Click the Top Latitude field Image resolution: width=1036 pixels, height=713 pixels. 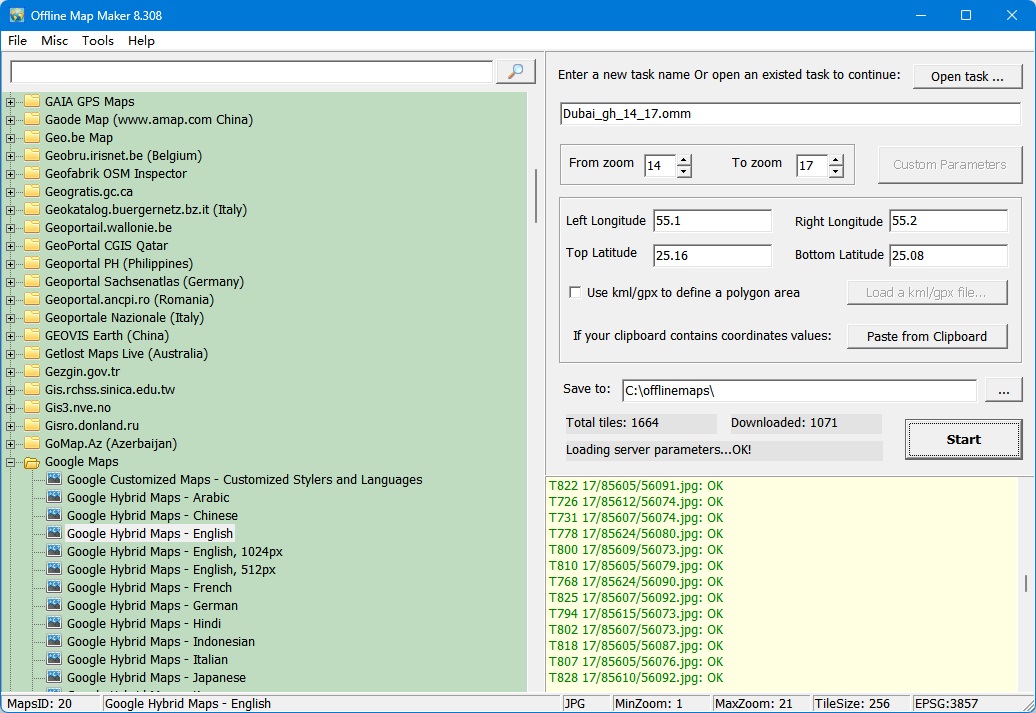[x=712, y=255]
